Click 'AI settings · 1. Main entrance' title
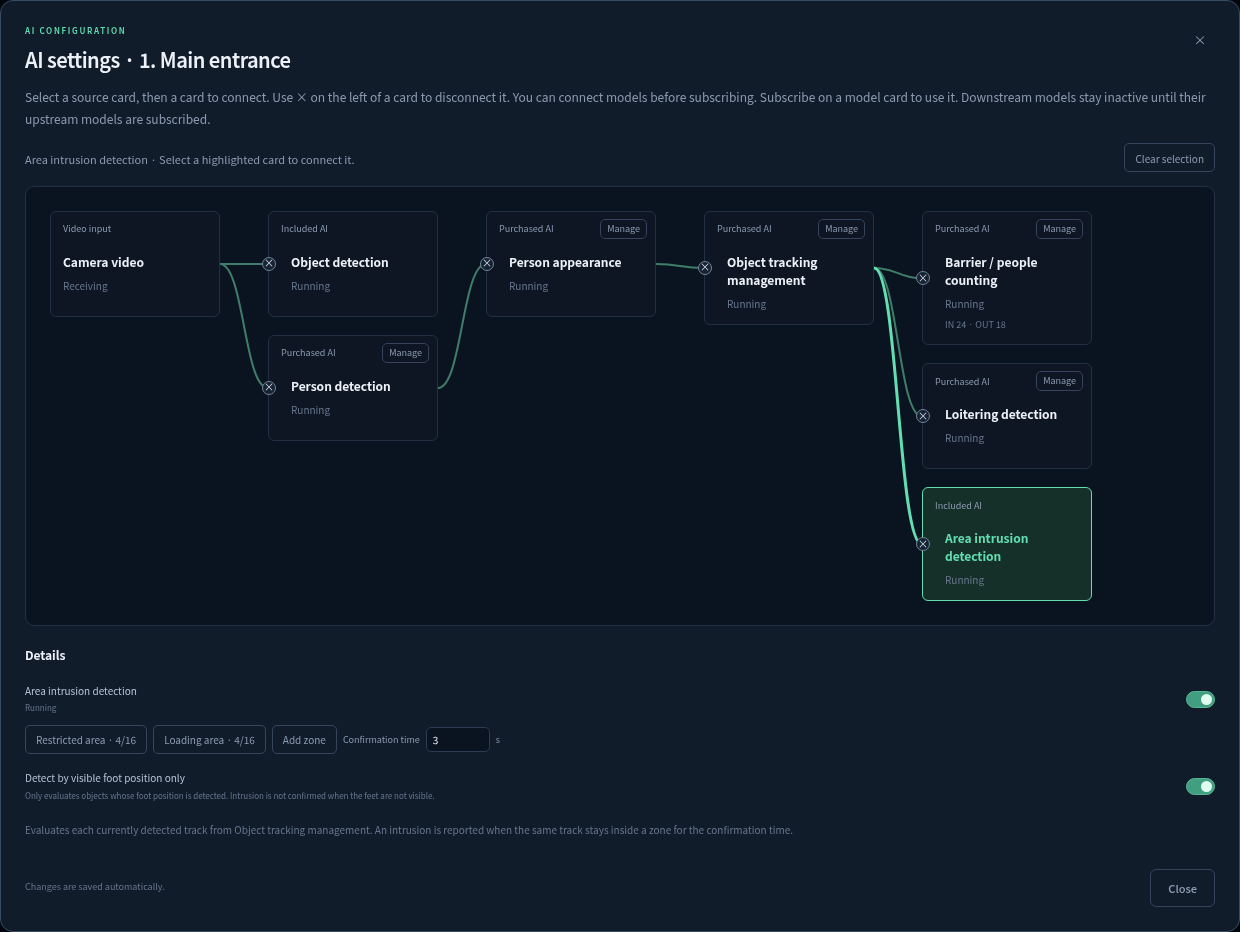The width and height of the screenshot is (1240, 932). (x=158, y=60)
